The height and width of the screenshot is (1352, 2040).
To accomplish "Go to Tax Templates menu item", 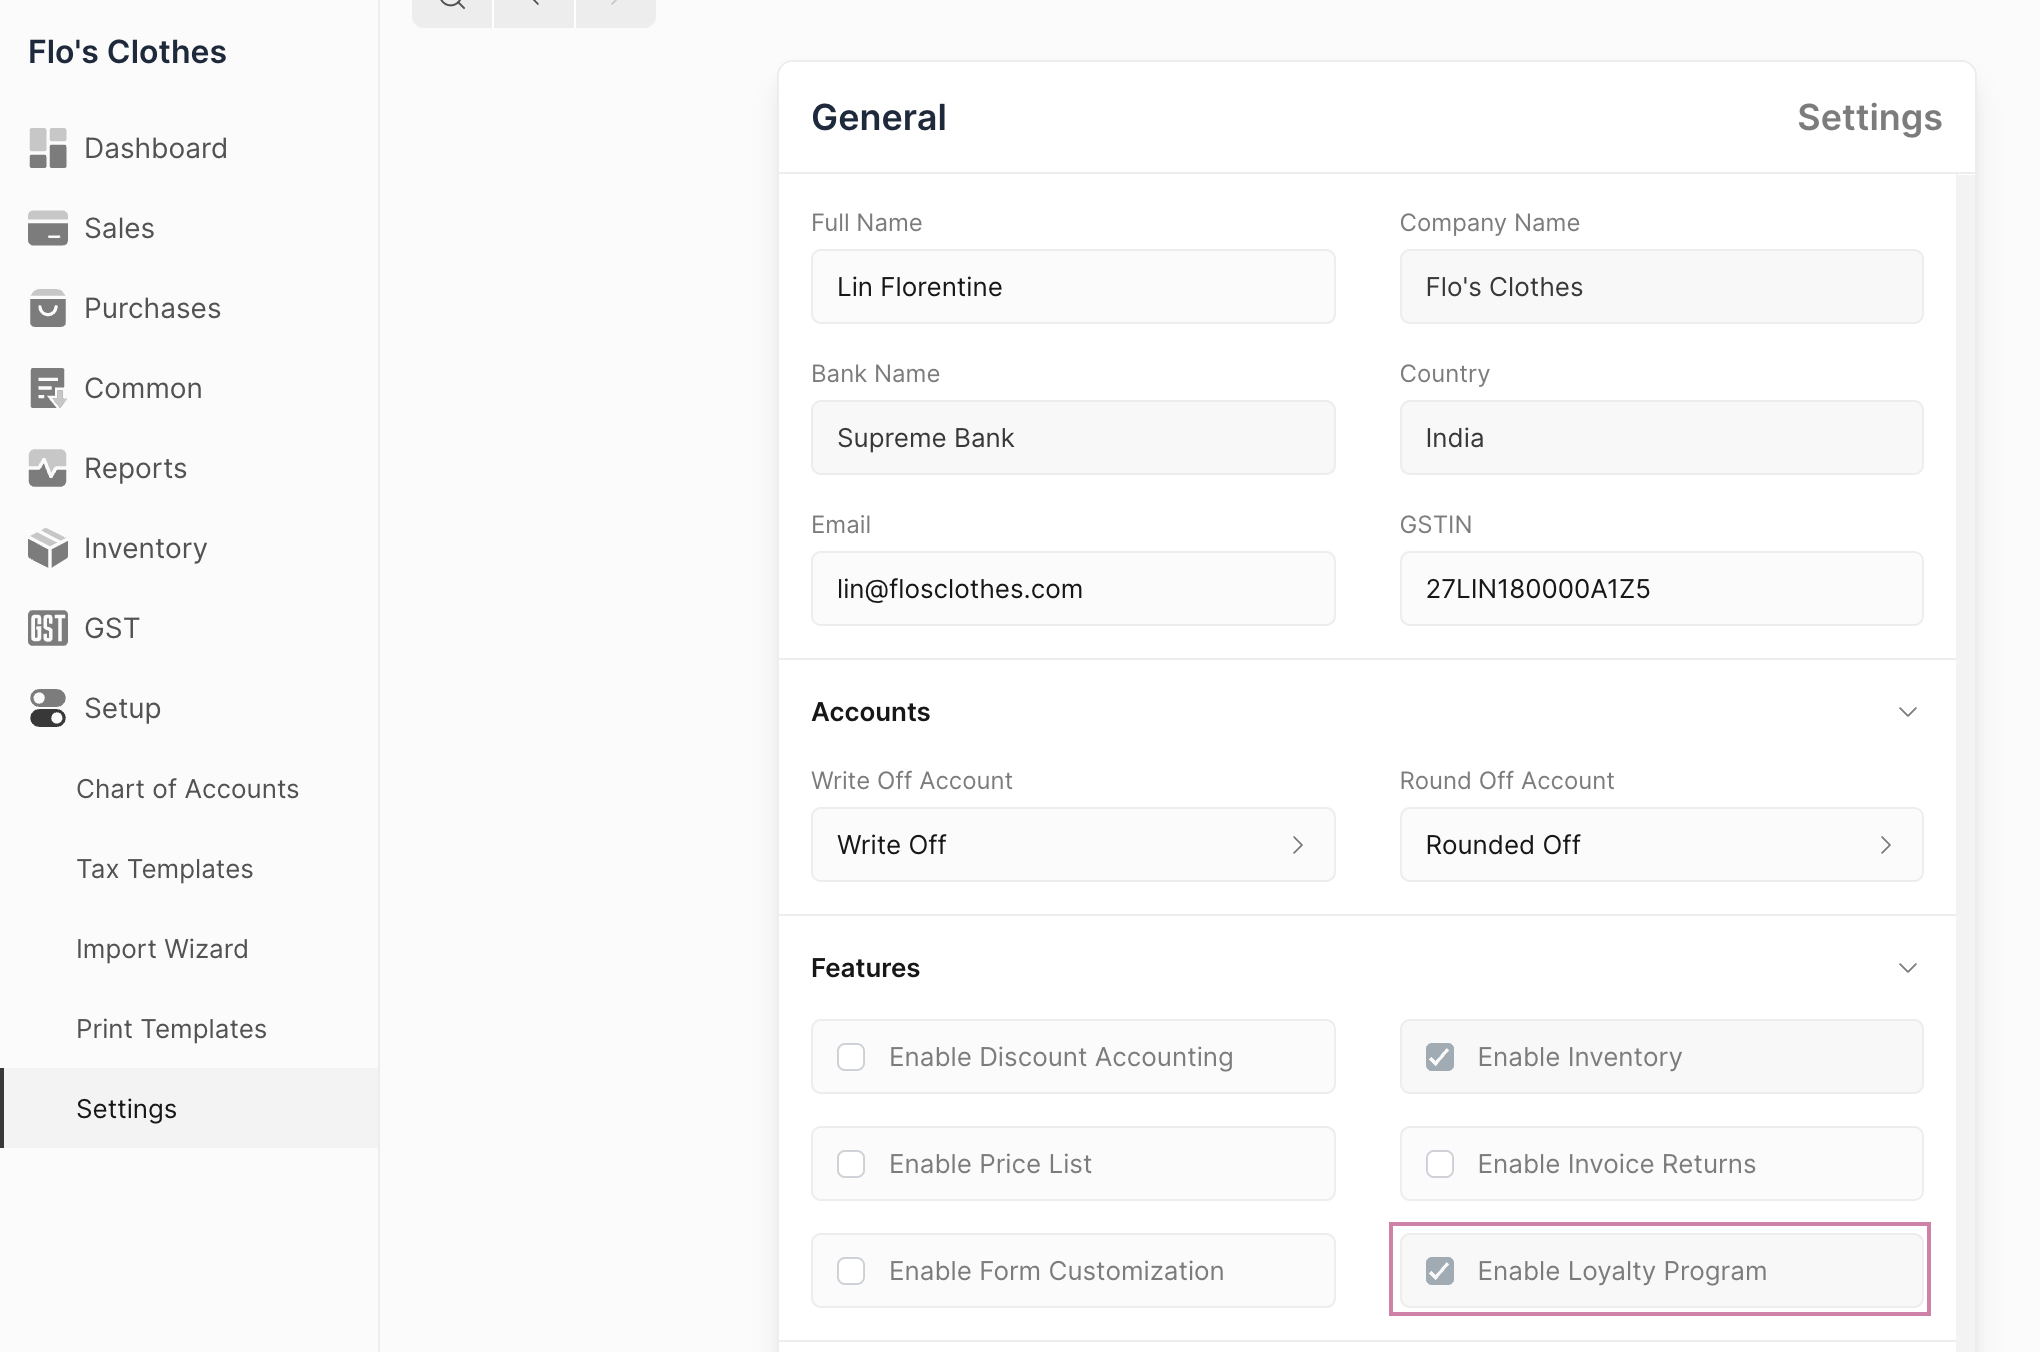I will pyautogui.click(x=164, y=869).
